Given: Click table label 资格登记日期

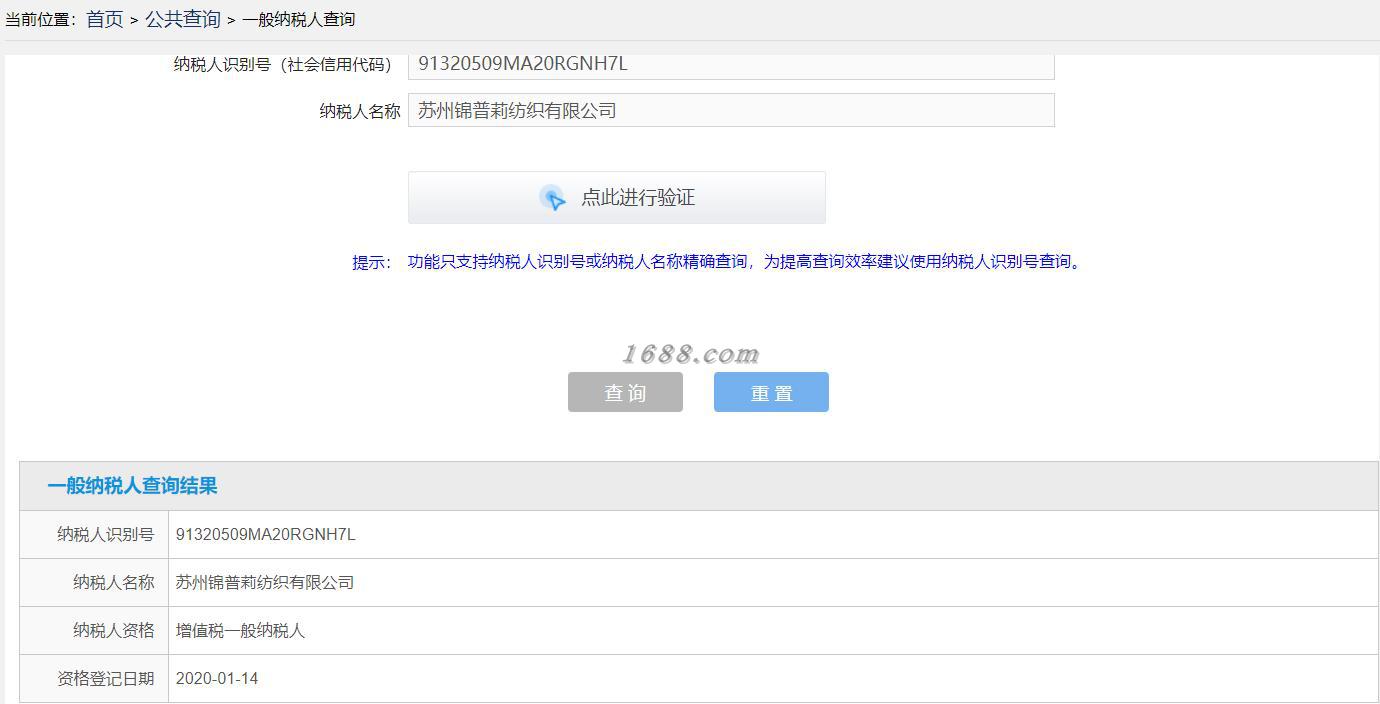Looking at the screenshot, I should (x=106, y=679).
